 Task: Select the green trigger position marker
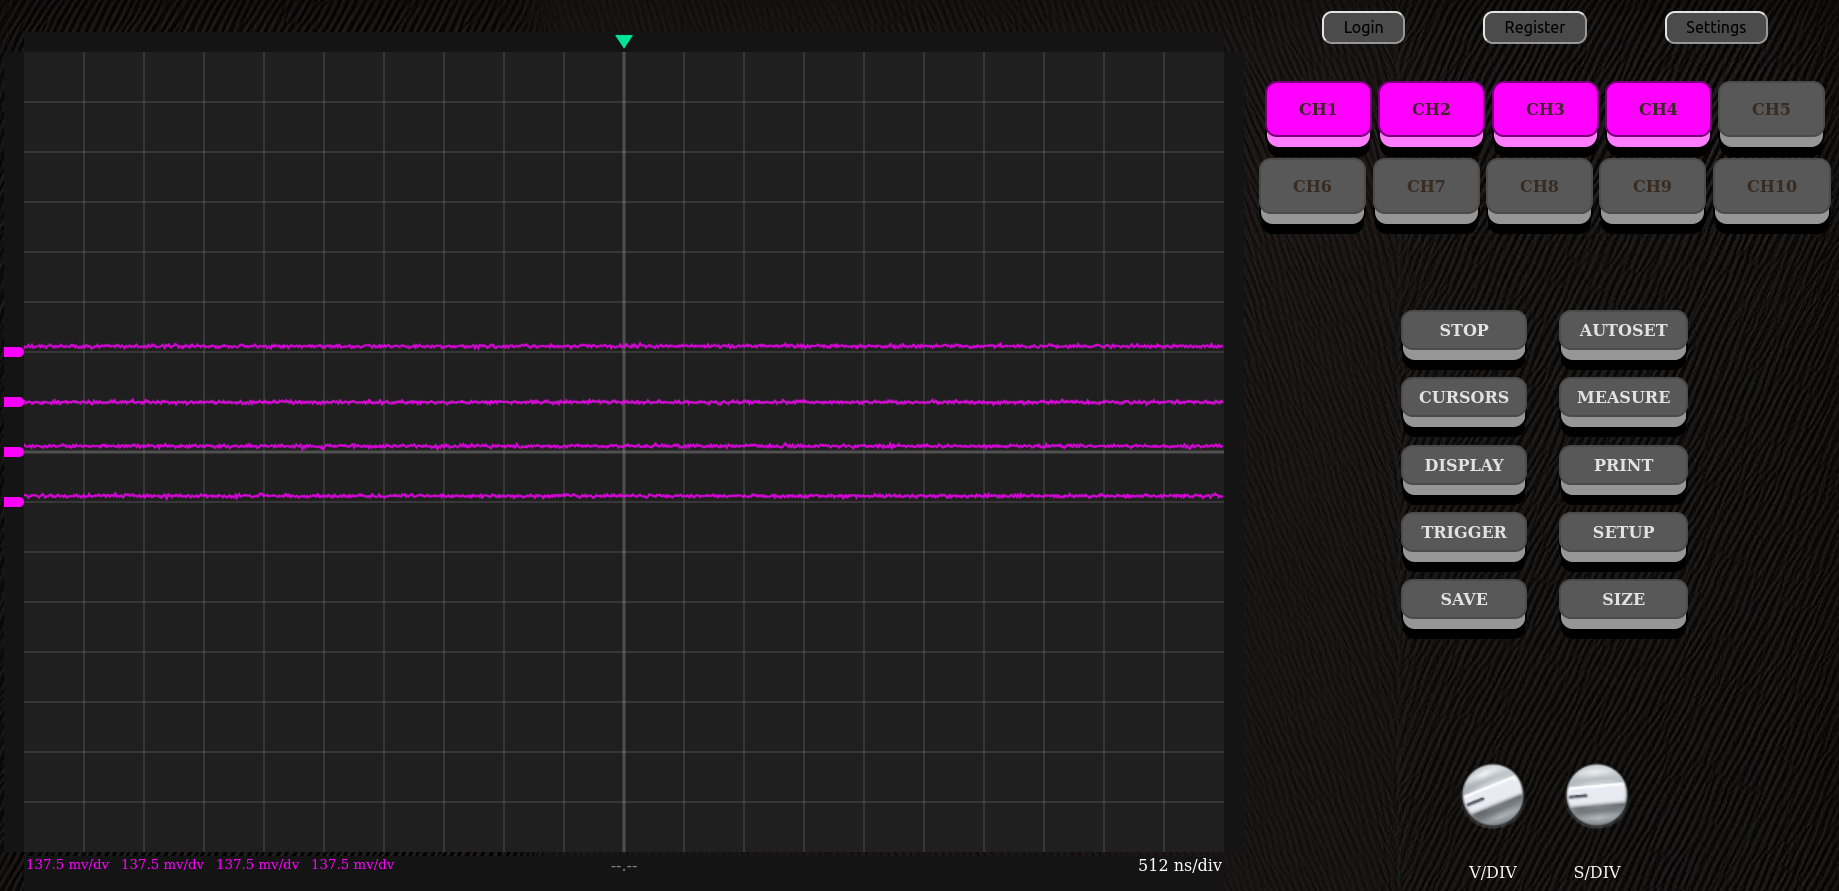(624, 41)
